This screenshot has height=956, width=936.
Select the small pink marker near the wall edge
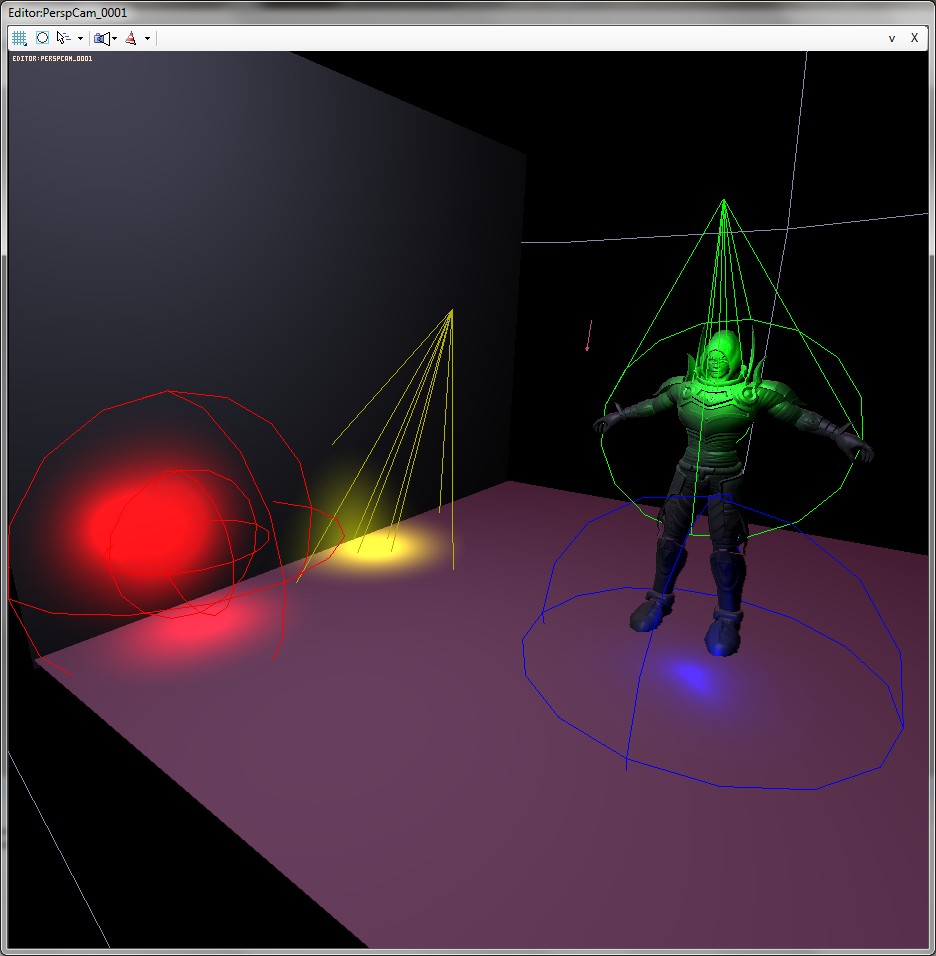589,335
